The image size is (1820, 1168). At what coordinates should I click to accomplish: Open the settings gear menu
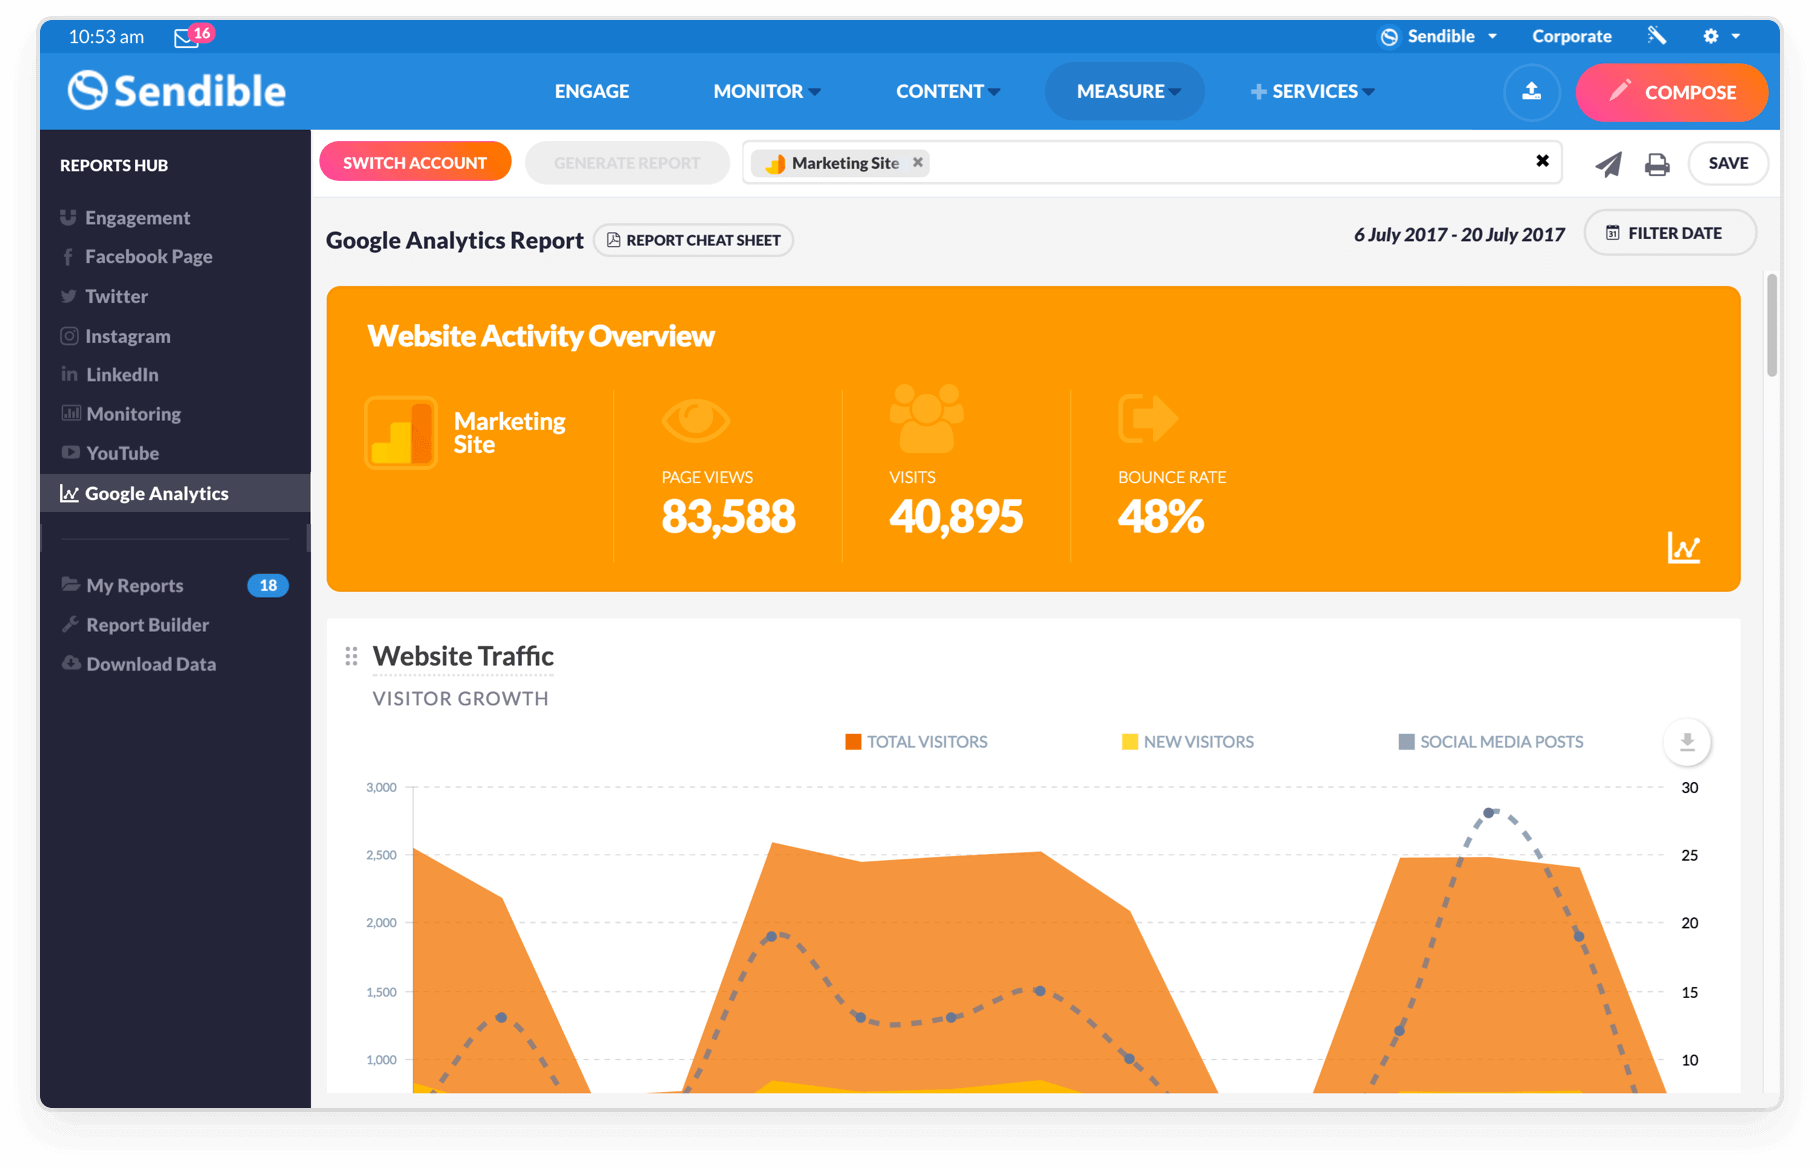coord(1711,36)
